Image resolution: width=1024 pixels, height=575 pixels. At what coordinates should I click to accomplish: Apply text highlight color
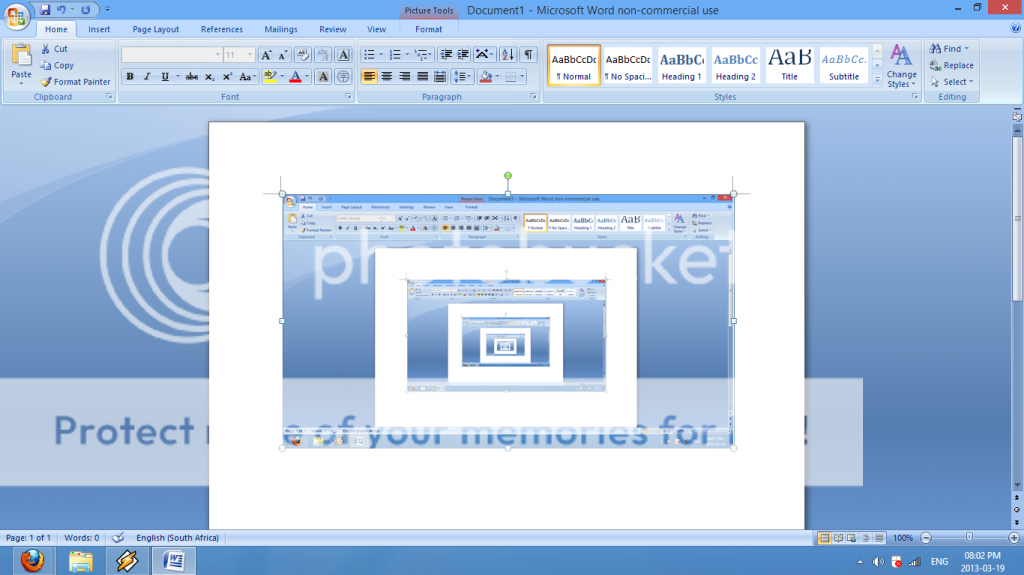coord(270,76)
